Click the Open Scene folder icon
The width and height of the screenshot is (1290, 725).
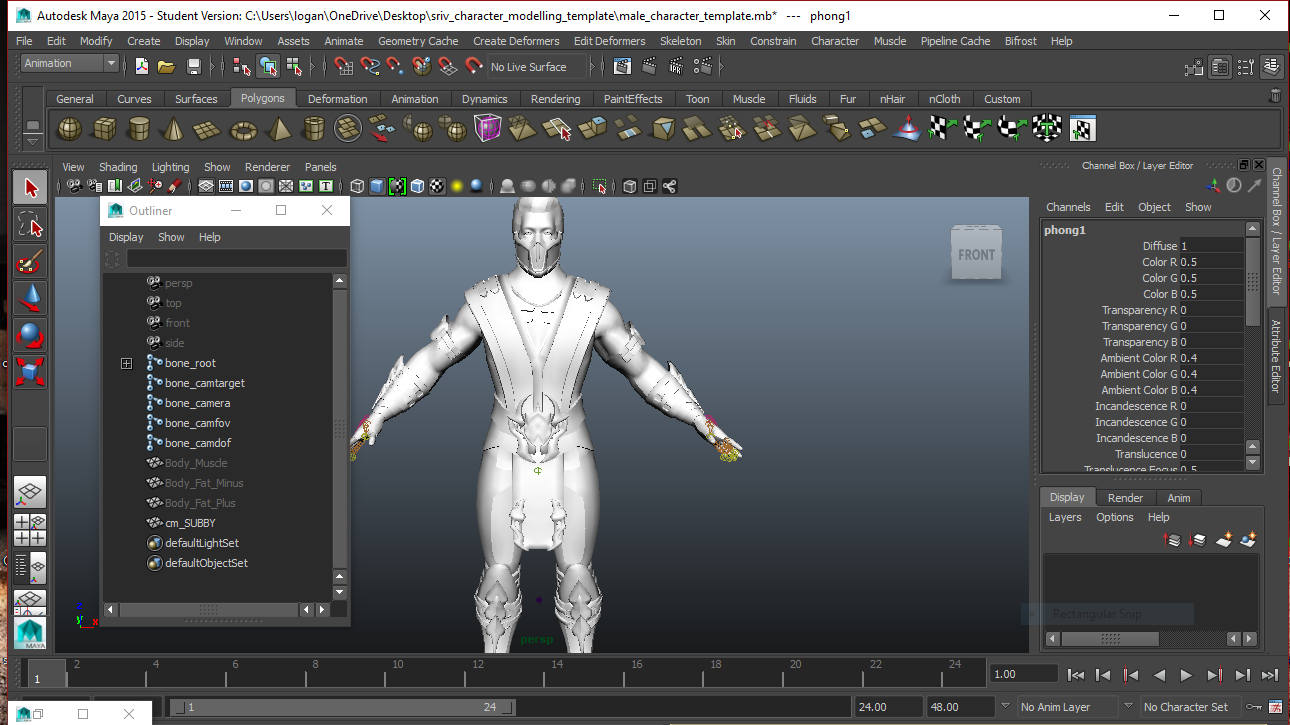click(166, 67)
